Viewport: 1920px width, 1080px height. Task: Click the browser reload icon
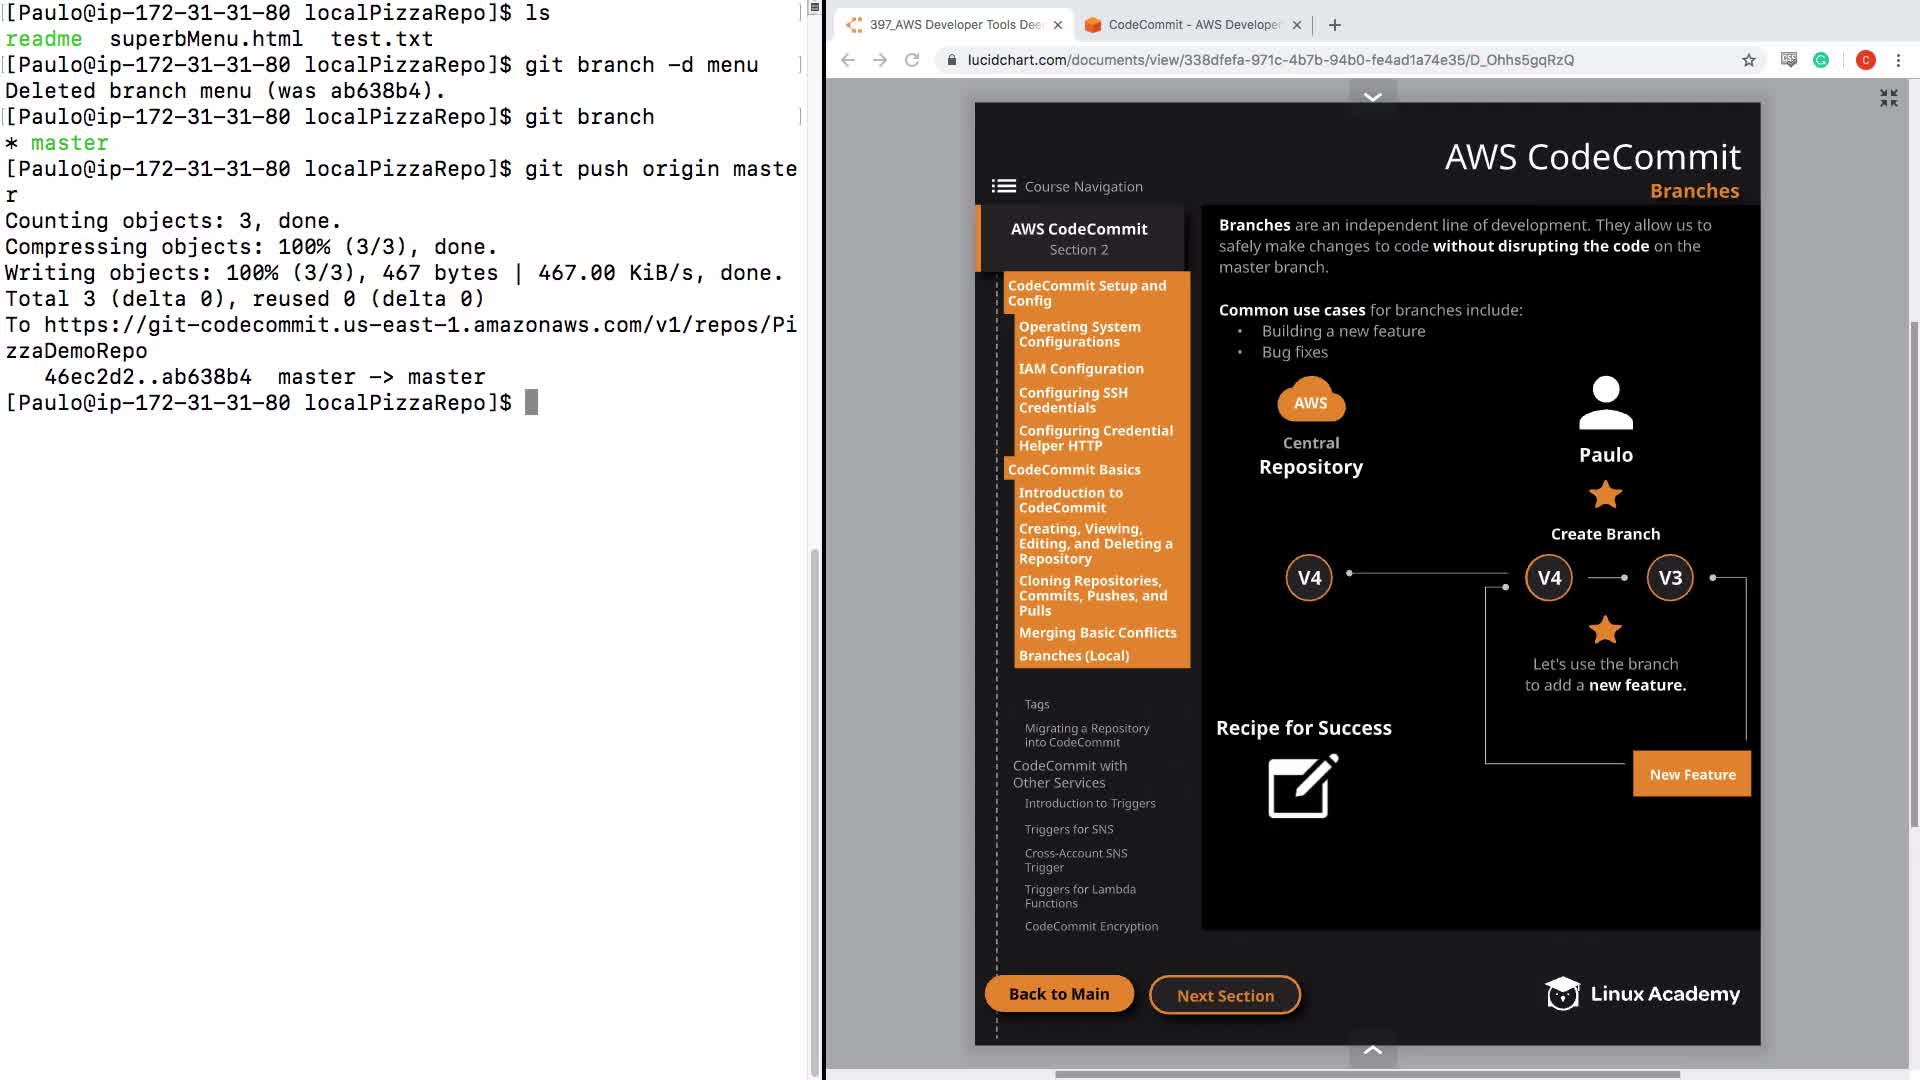pyautogui.click(x=912, y=60)
